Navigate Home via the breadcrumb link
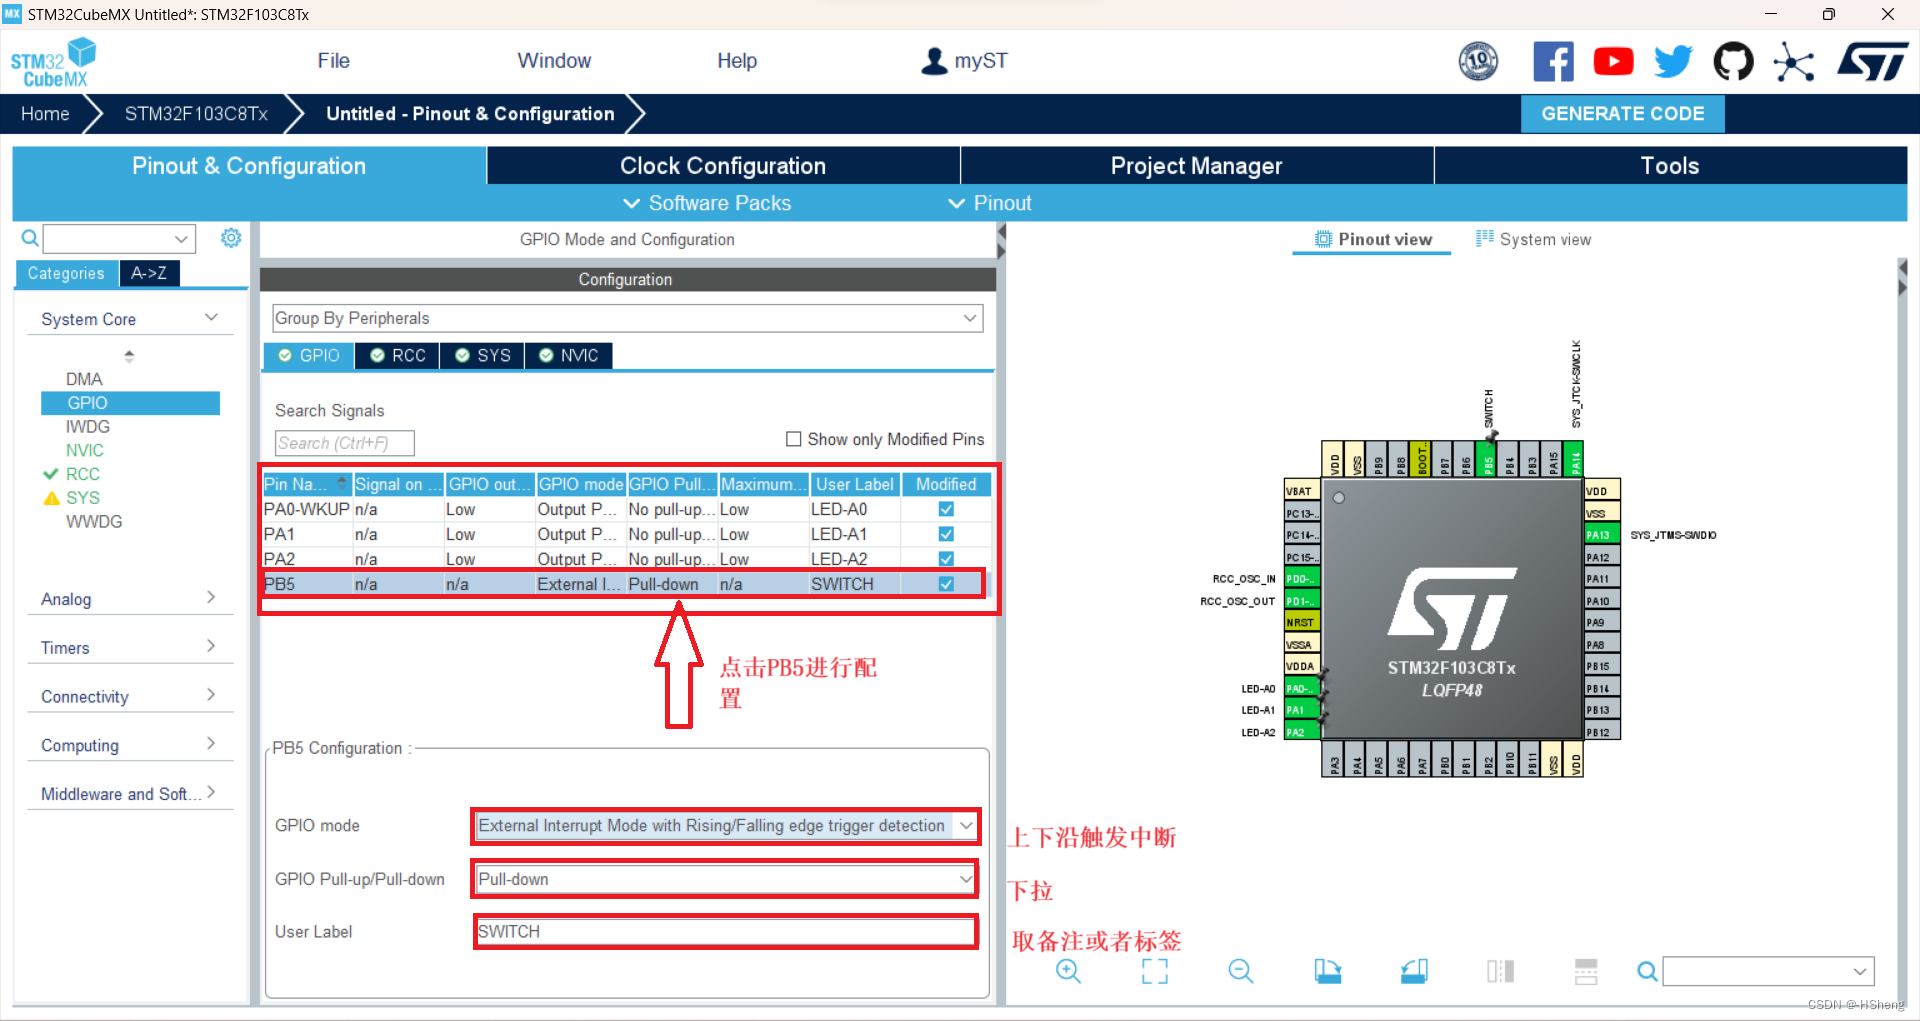Viewport: 1920px width, 1021px height. [44, 113]
